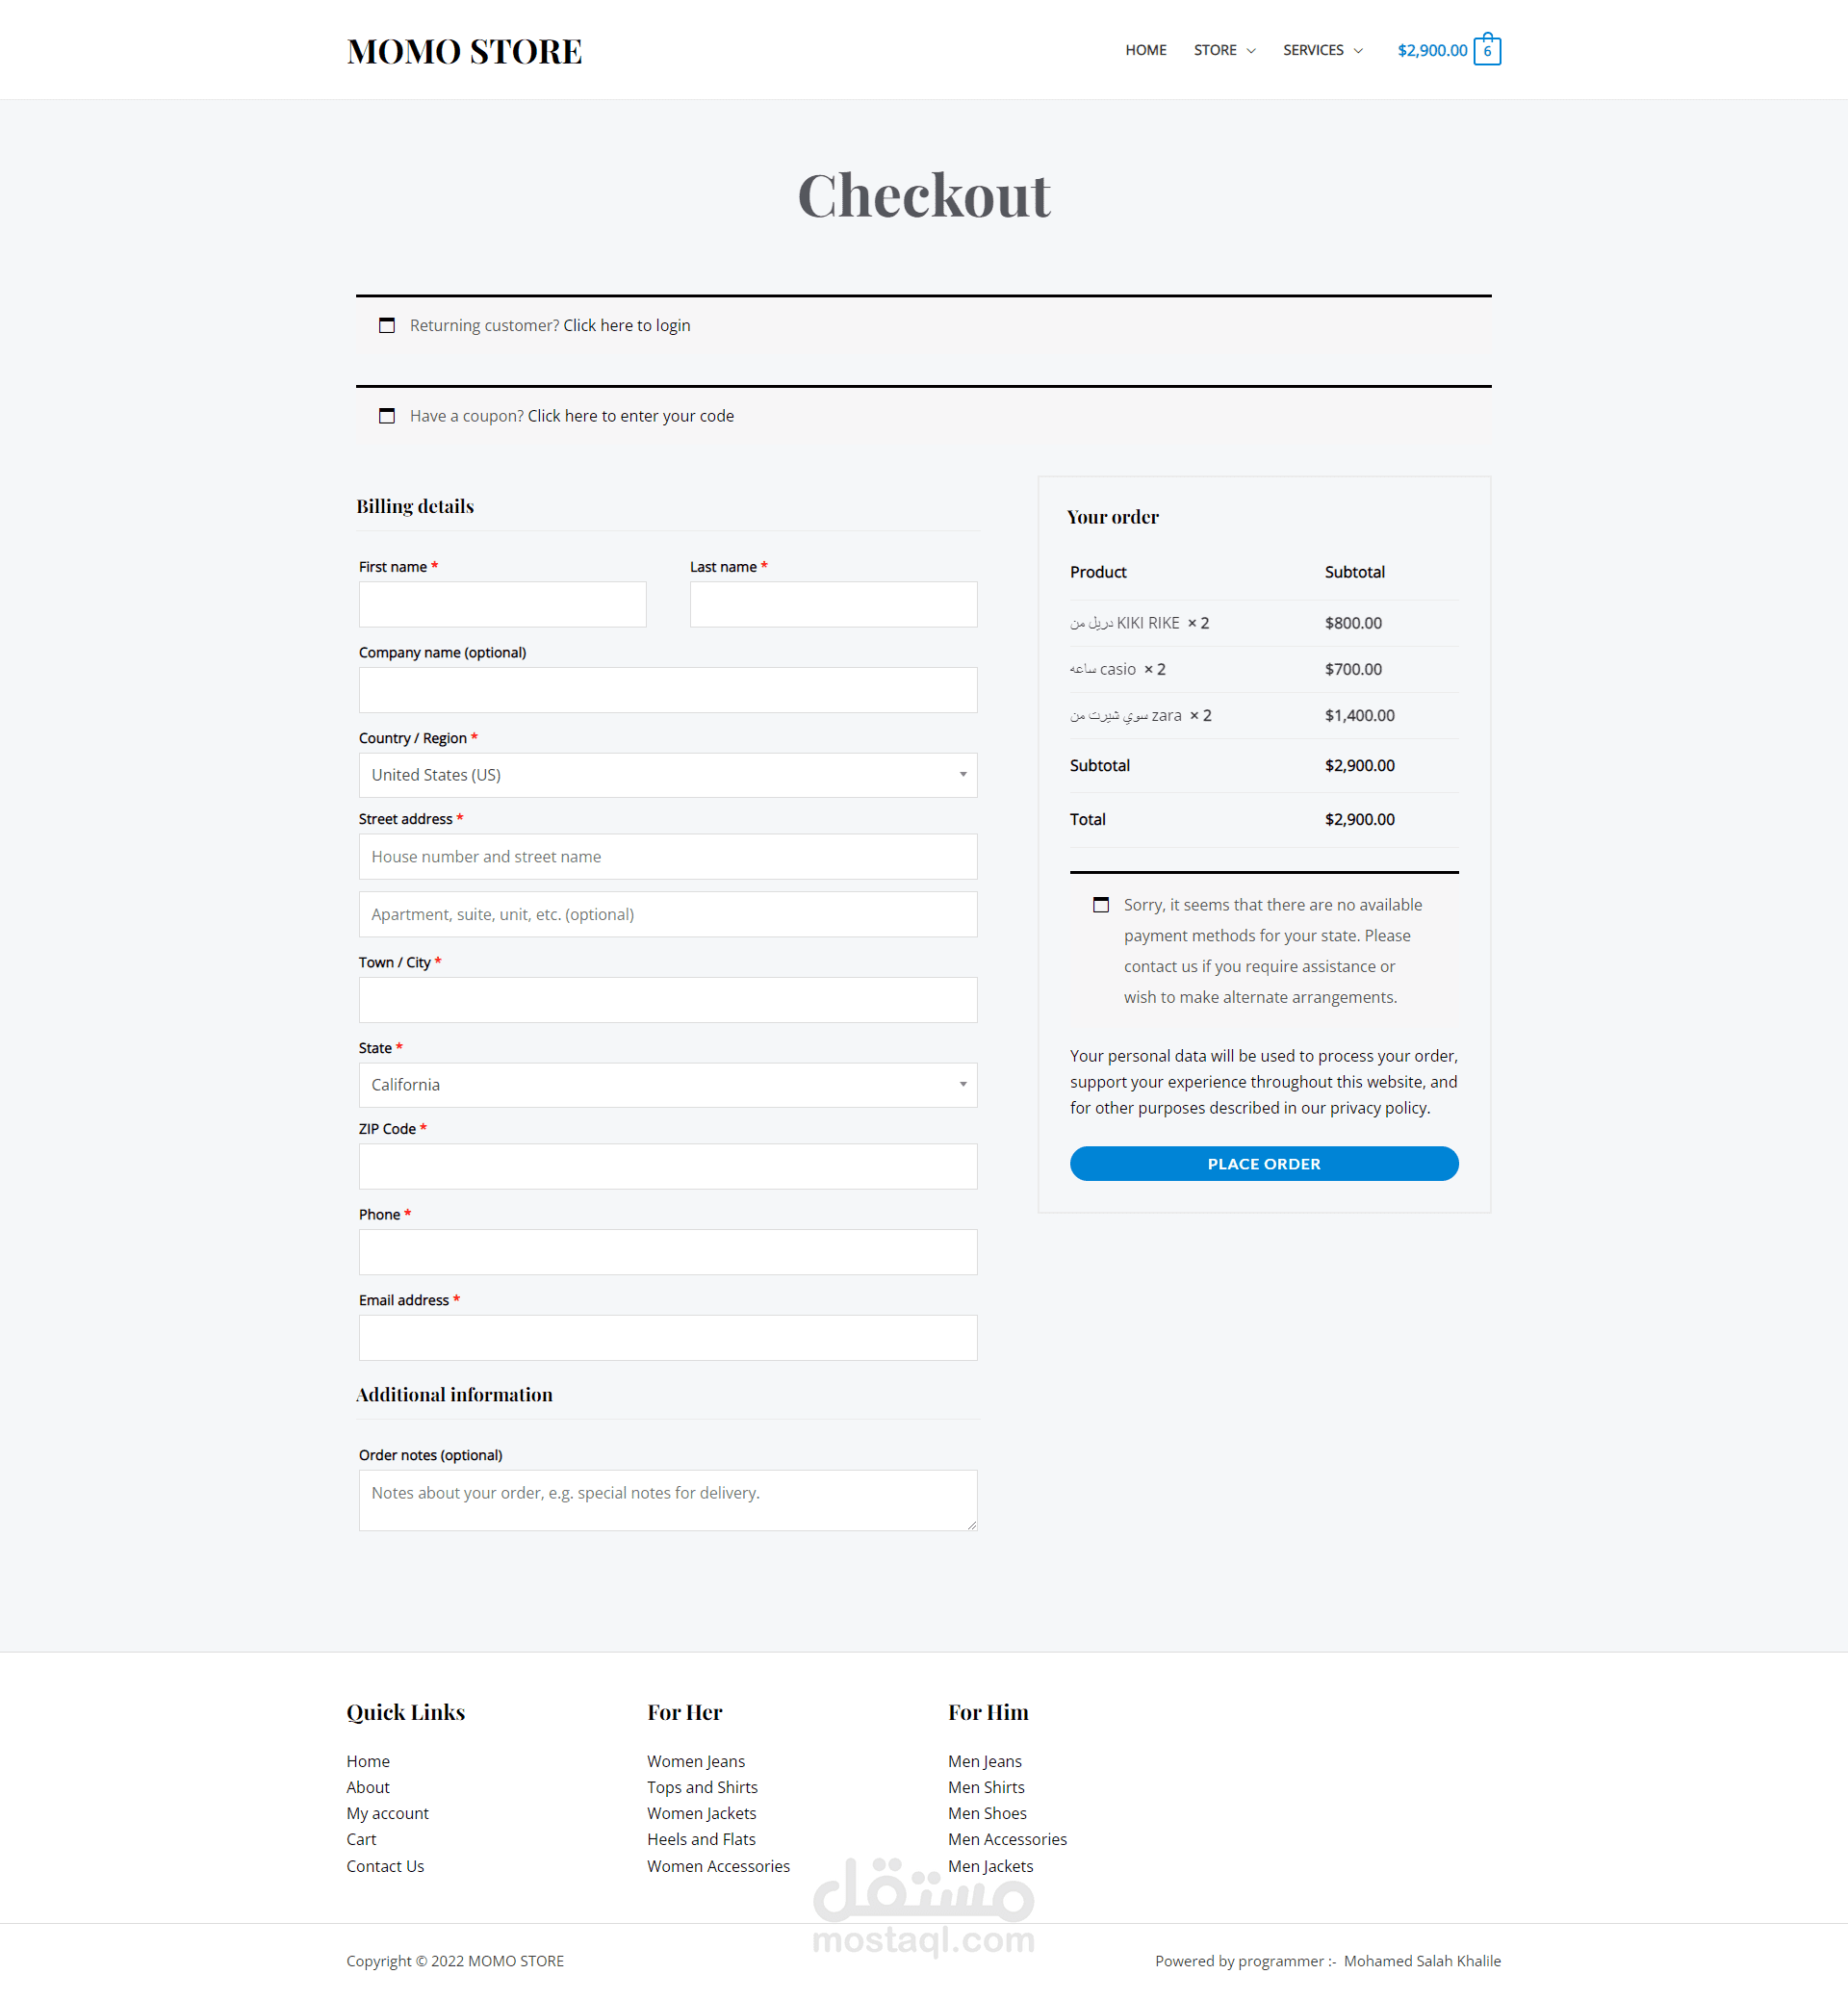Click the Street address house number field
This screenshot has width=1848, height=2000.
click(x=667, y=857)
